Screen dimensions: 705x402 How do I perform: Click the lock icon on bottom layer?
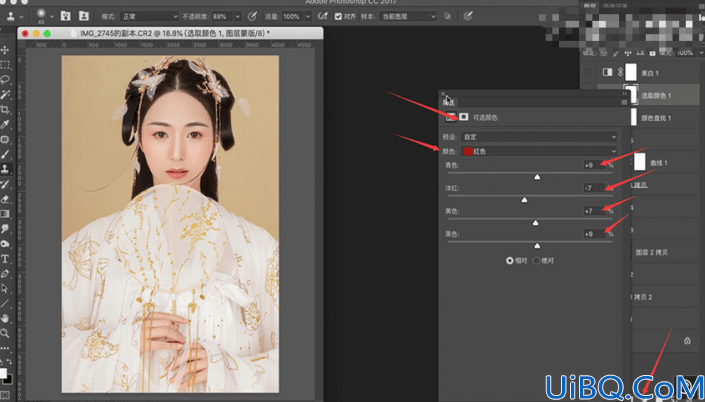[687, 340]
